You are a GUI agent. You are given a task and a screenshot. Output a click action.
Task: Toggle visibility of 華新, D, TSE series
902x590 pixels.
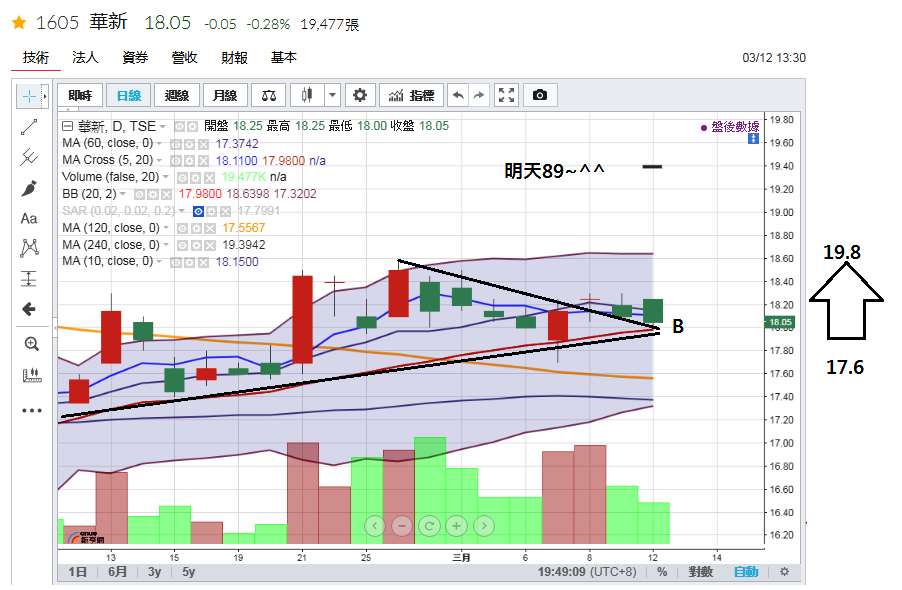point(179,127)
